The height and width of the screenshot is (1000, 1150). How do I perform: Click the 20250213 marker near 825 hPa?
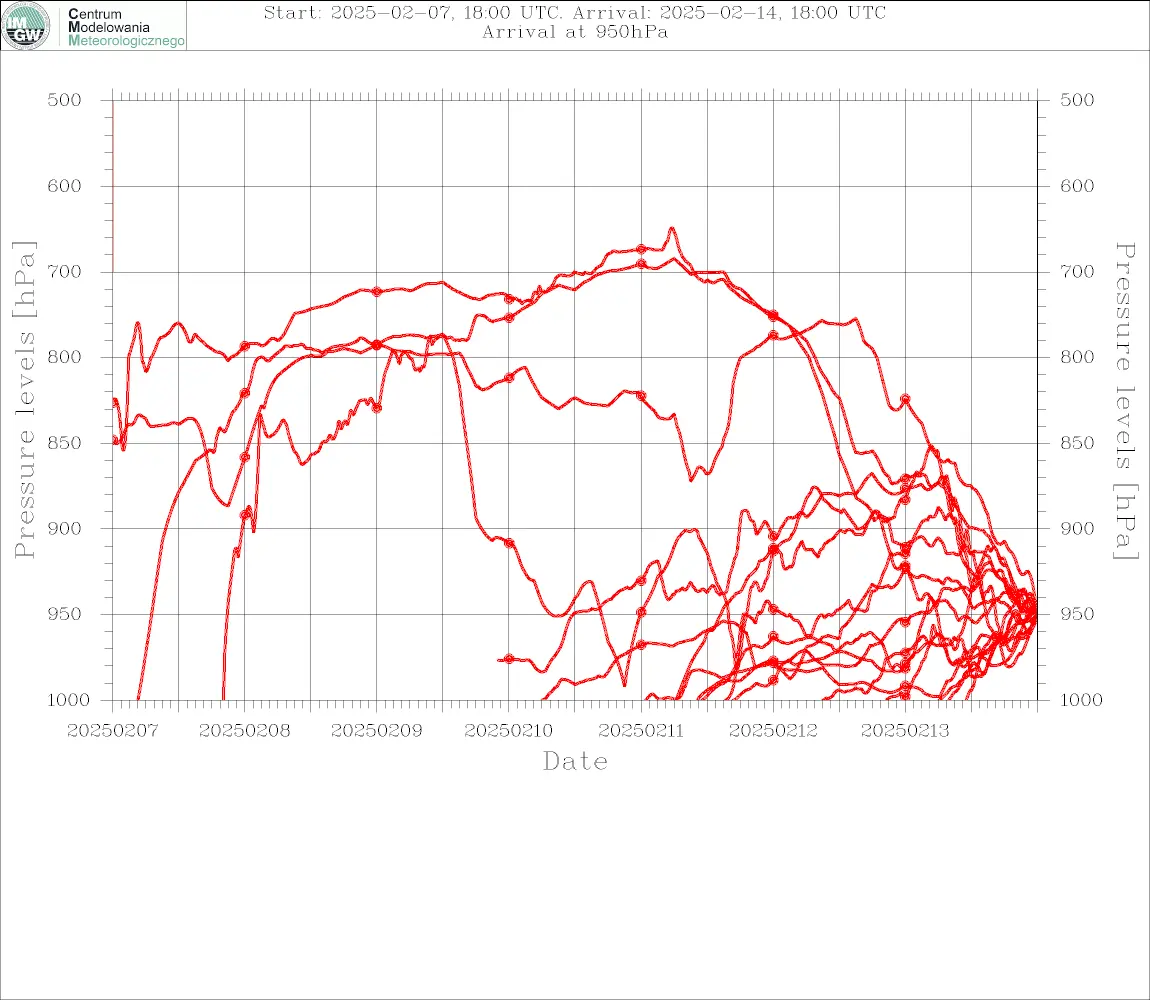tap(905, 399)
